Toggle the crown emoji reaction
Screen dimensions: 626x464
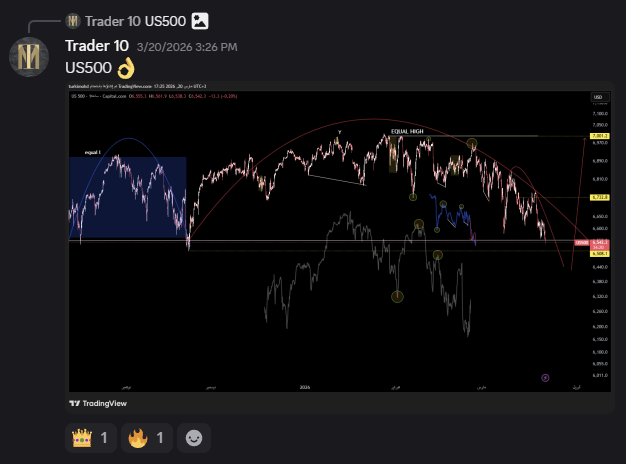91,438
